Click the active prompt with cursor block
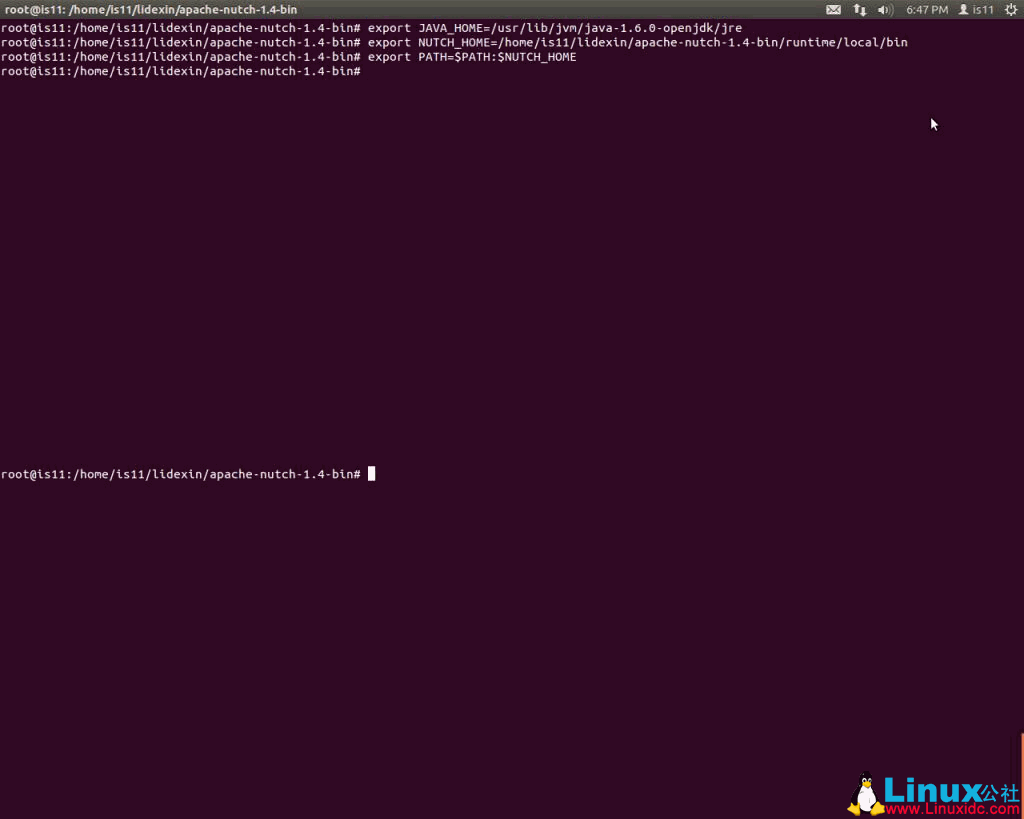The height and width of the screenshot is (819, 1024). tap(188, 474)
